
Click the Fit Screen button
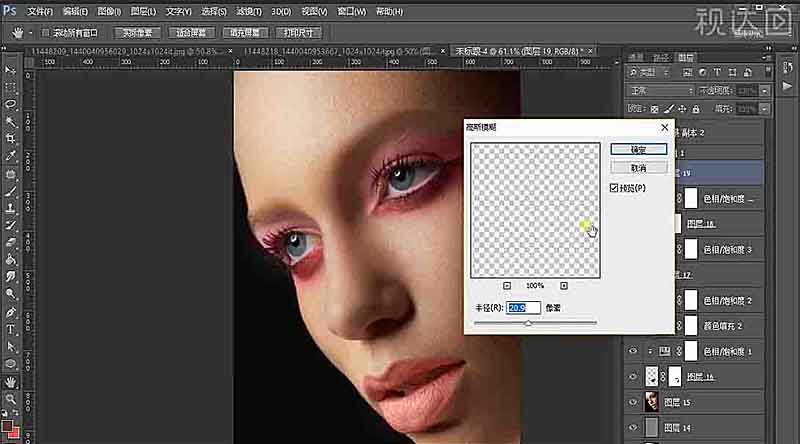click(x=191, y=33)
